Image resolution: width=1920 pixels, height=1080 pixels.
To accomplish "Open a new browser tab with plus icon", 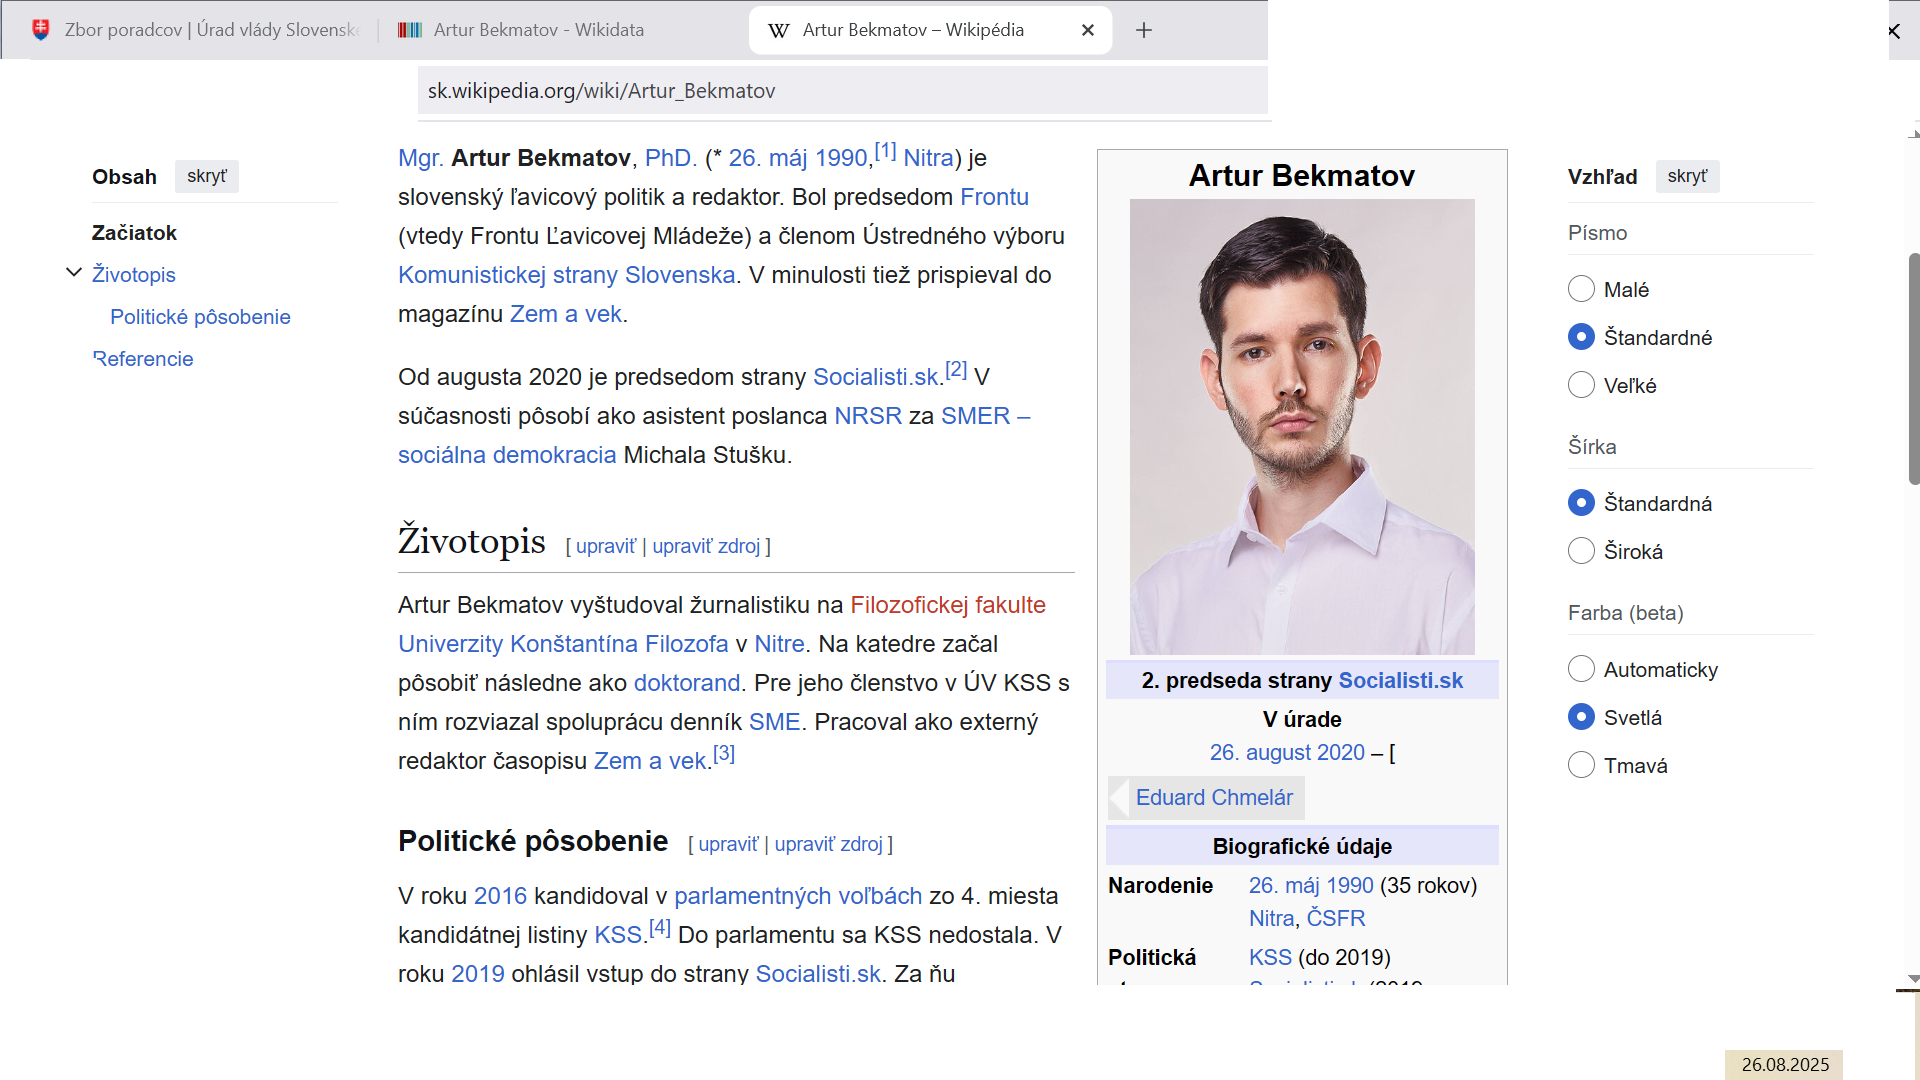I will (1144, 30).
